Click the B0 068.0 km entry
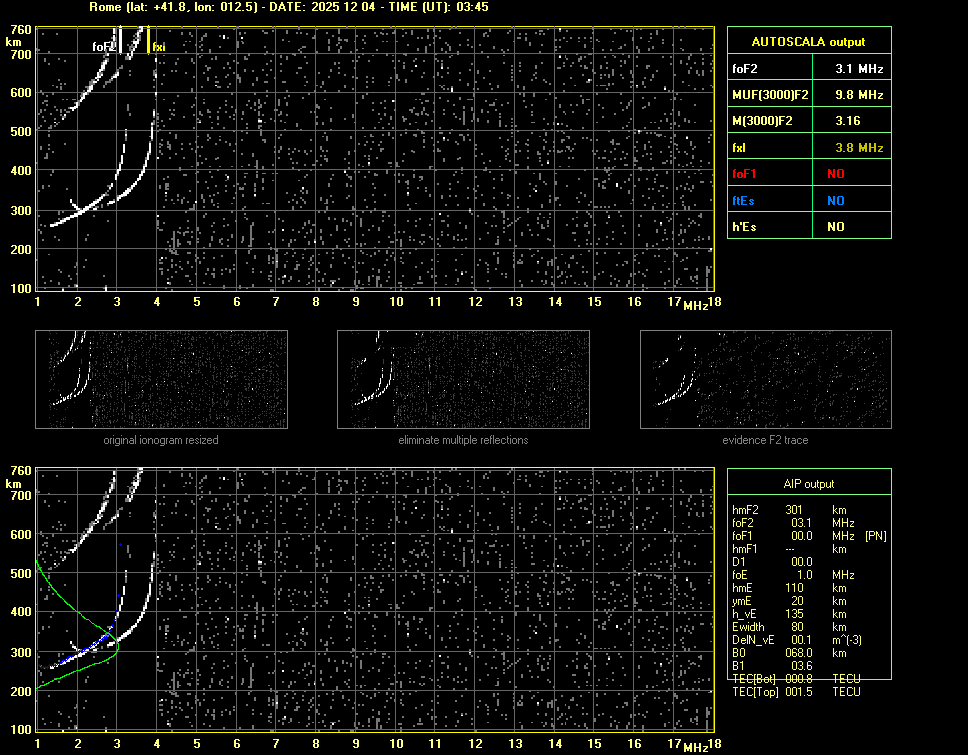The width and height of the screenshot is (968, 755). click(796, 653)
